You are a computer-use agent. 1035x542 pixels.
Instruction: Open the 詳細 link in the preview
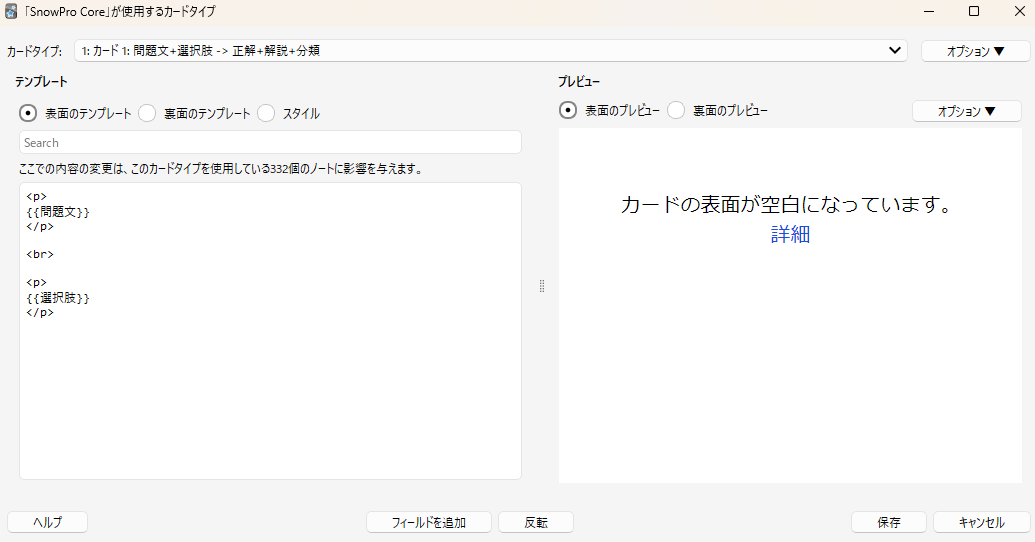point(790,234)
